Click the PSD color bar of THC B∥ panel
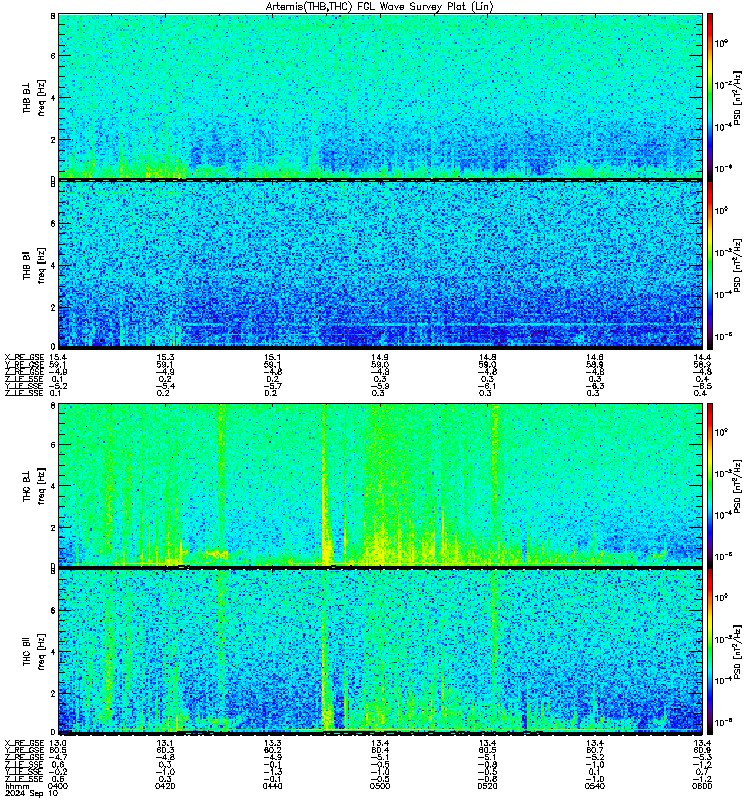Screen dimensions: 750x800 pos(710,651)
